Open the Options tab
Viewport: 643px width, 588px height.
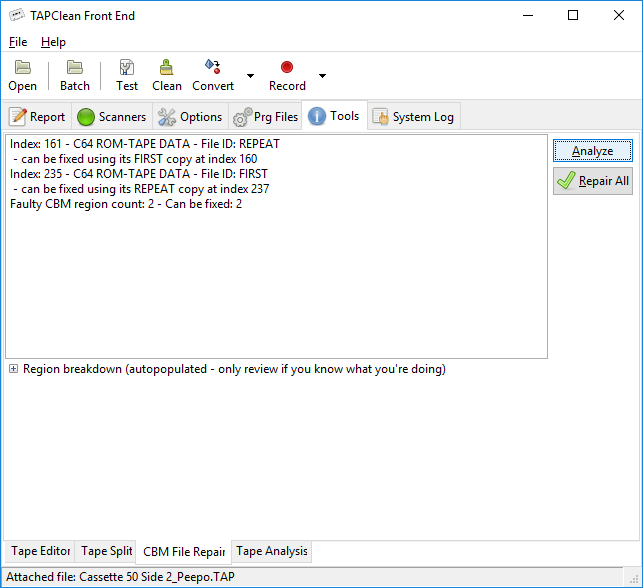tap(190, 117)
